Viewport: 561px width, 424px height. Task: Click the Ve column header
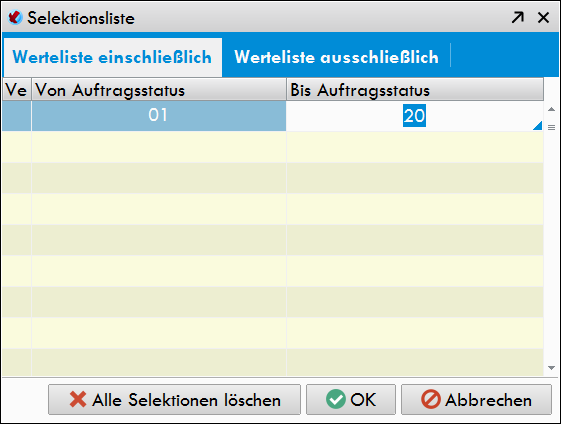(x=17, y=89)
